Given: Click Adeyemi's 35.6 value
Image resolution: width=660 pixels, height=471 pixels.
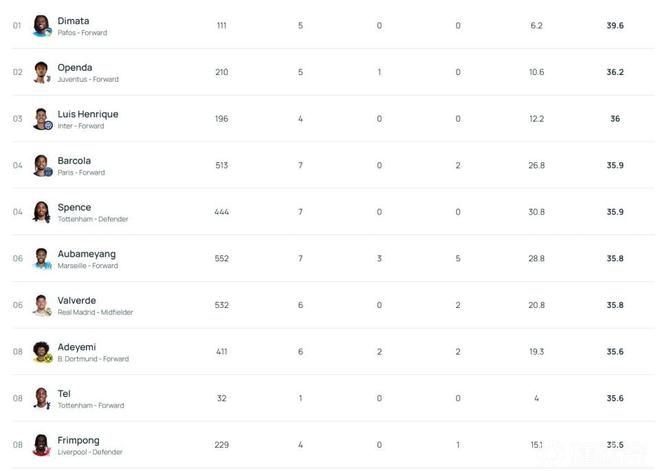Looking at the screenshot, I should tap(615, 352).
